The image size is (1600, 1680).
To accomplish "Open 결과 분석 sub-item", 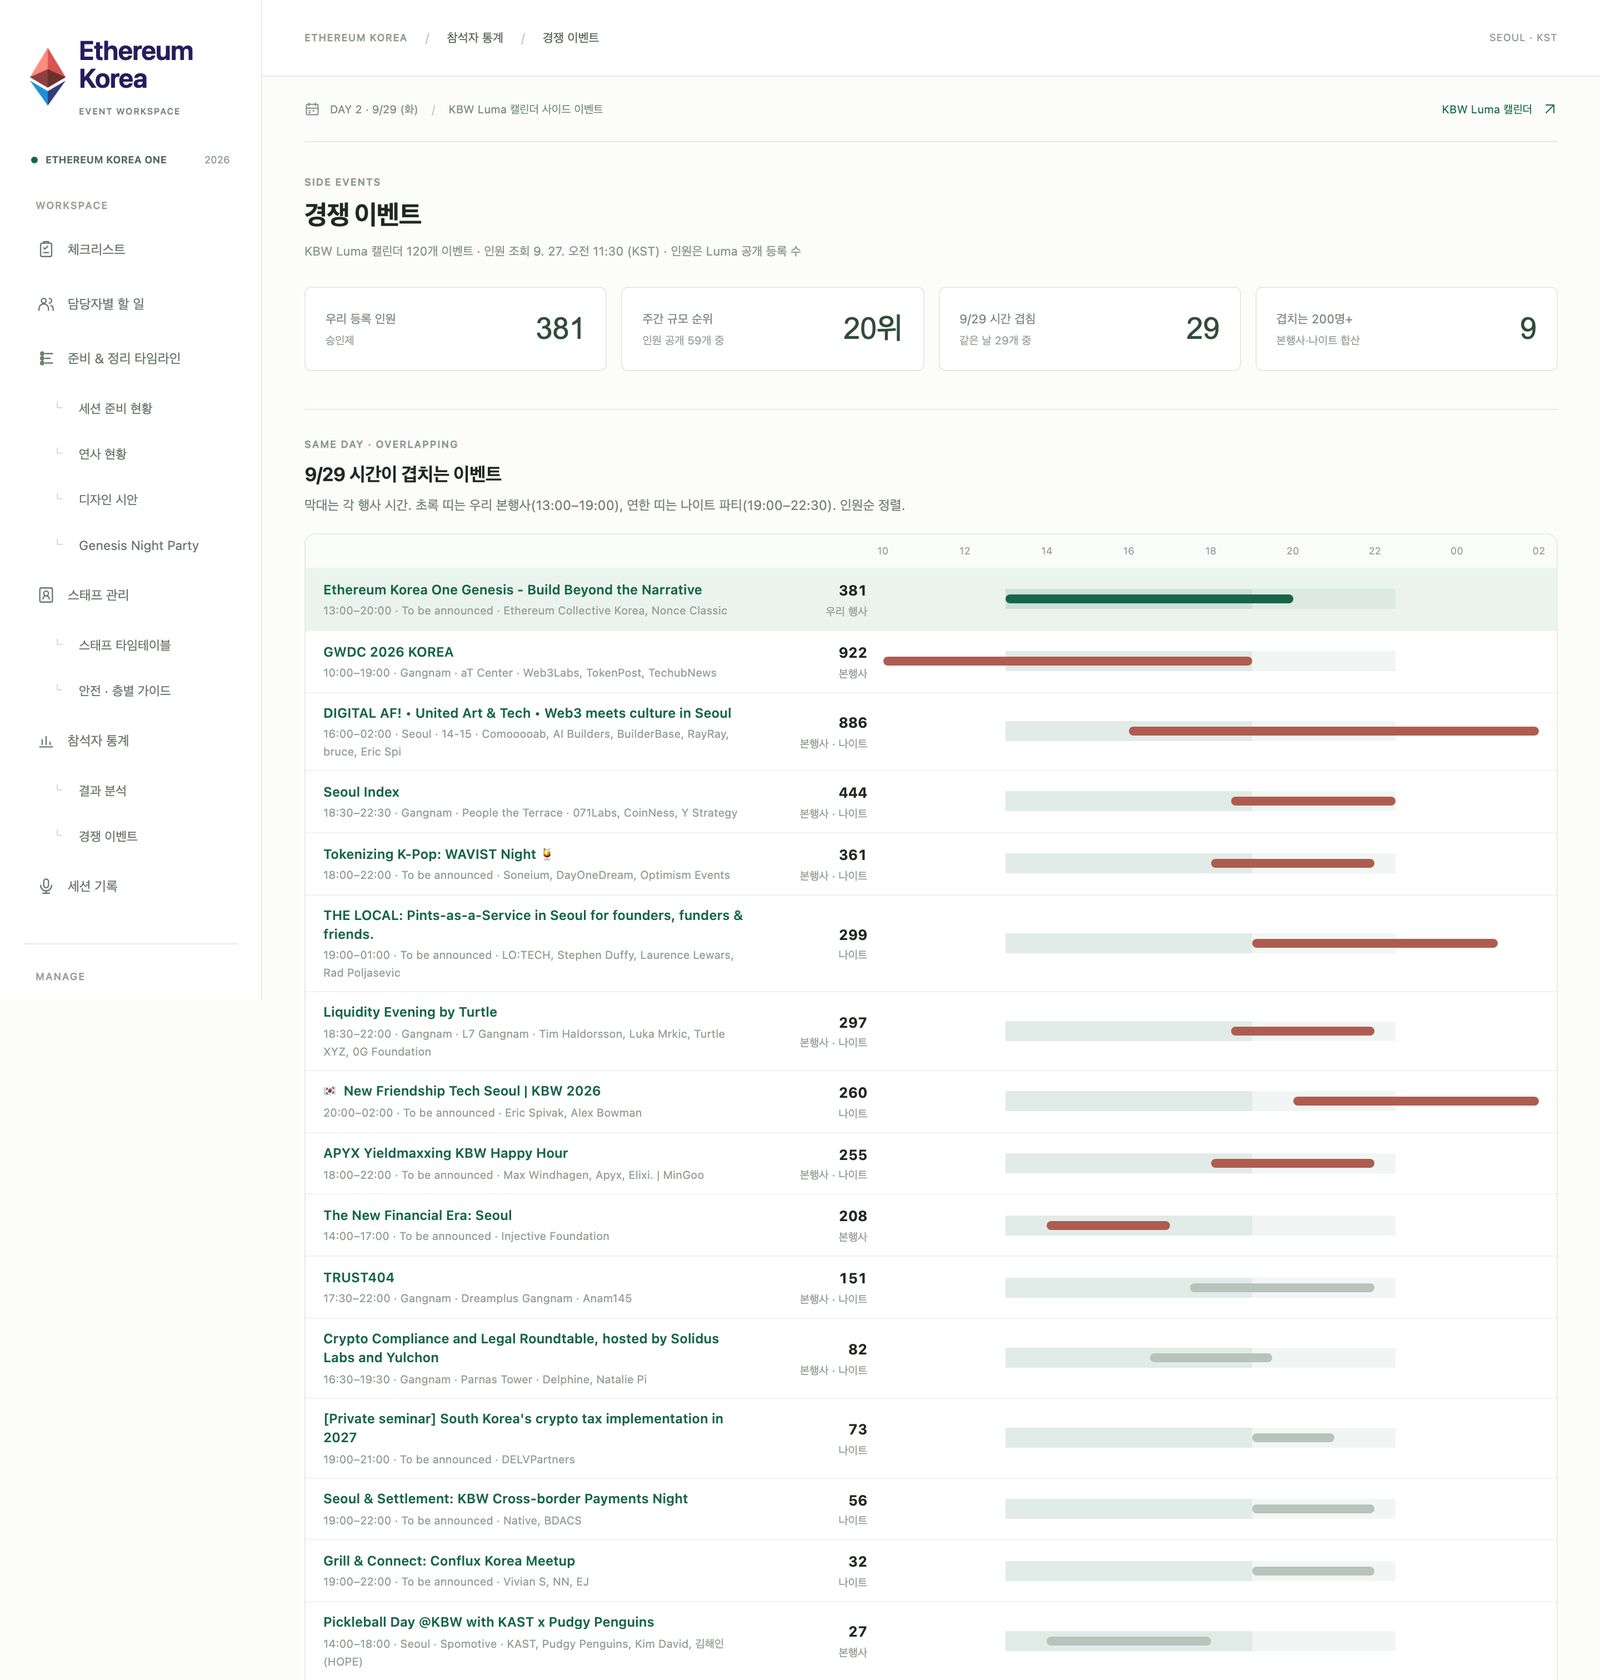I will (x=102, y=791).
